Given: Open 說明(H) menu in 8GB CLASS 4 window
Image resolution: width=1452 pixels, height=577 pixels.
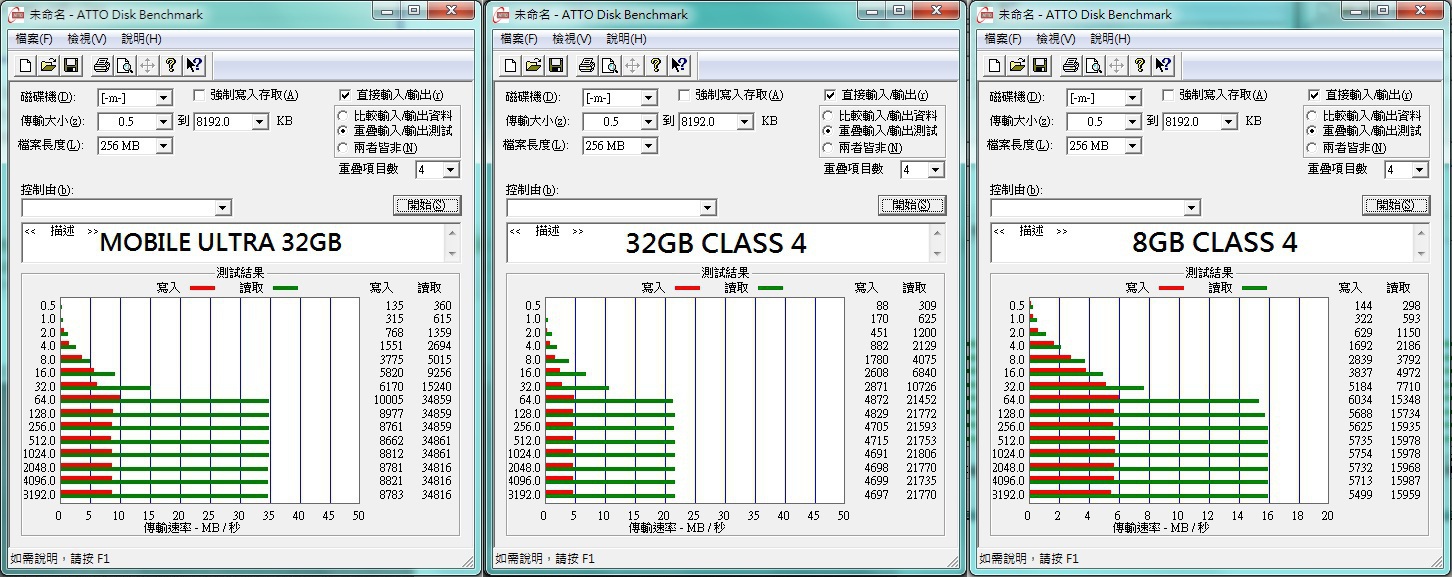Looking at the screenshot, I should pos(1110,39).
